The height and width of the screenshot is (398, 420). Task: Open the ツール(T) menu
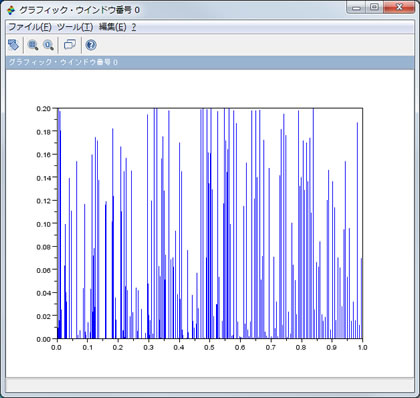coord(75,27)
